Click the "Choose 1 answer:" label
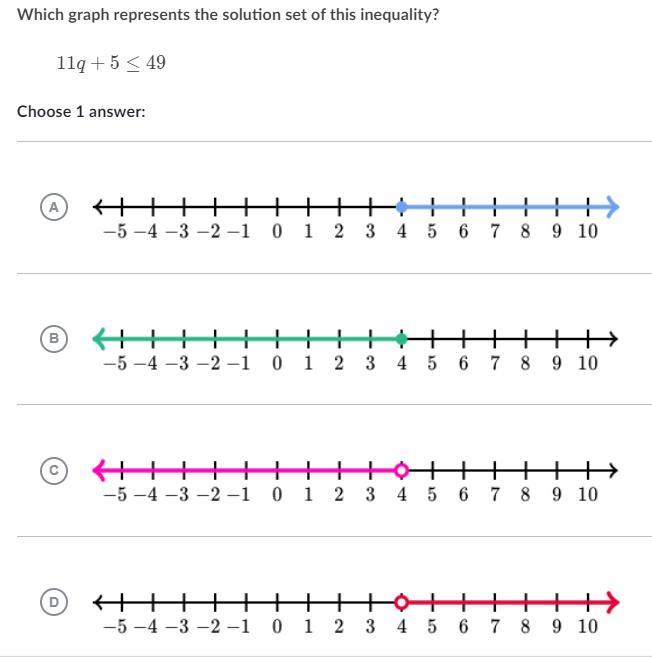Viewport: 652px width, 657px height. (x=81, y=111)
